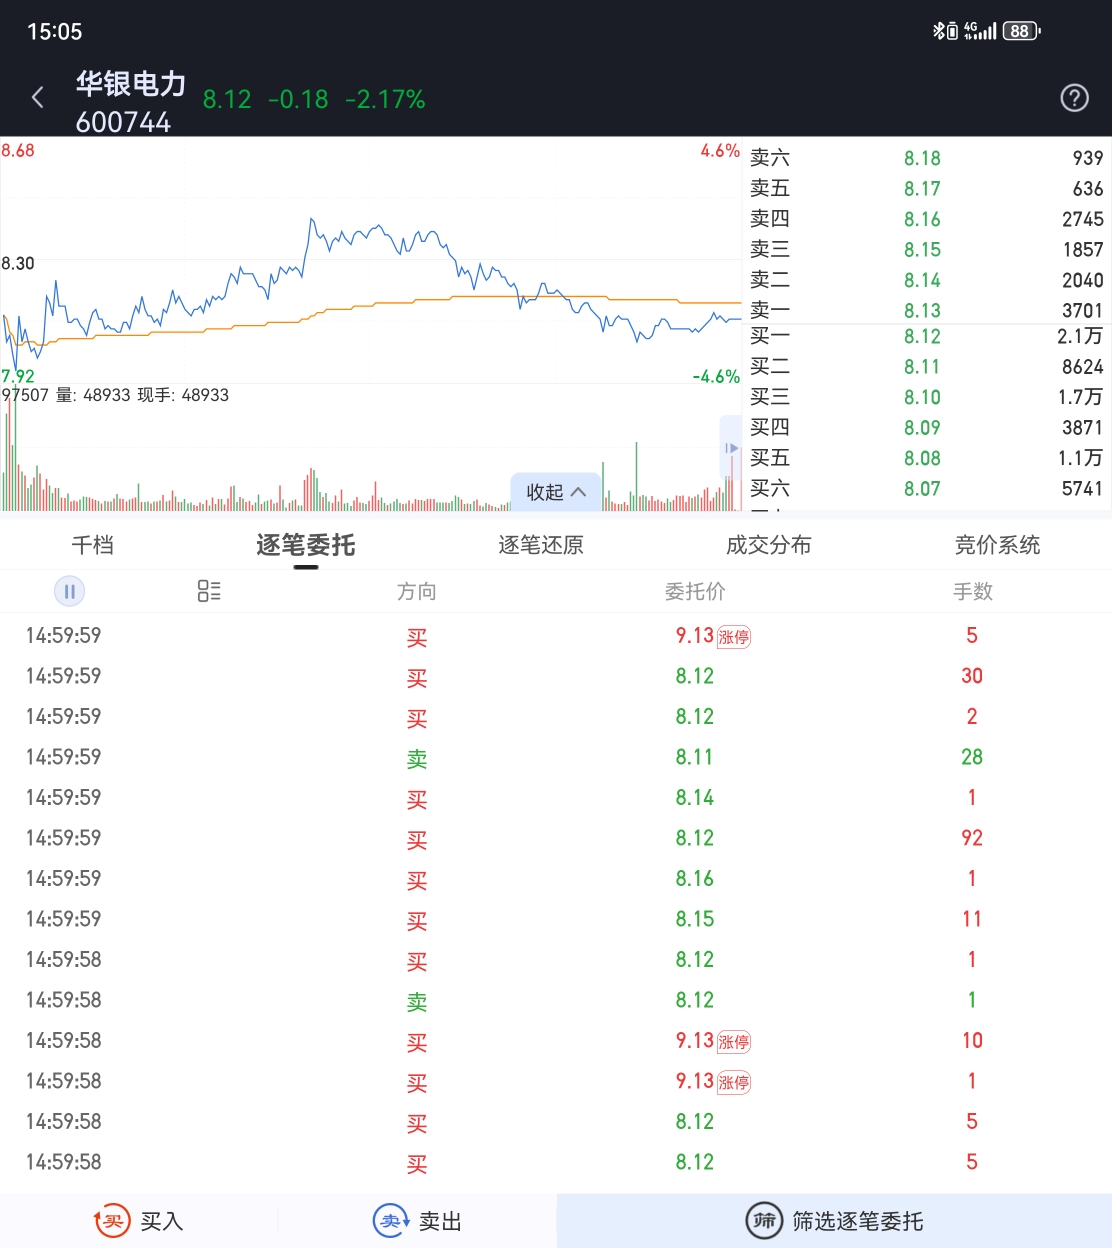Click the 15:05 status bar clock

[x=54, y=32]
